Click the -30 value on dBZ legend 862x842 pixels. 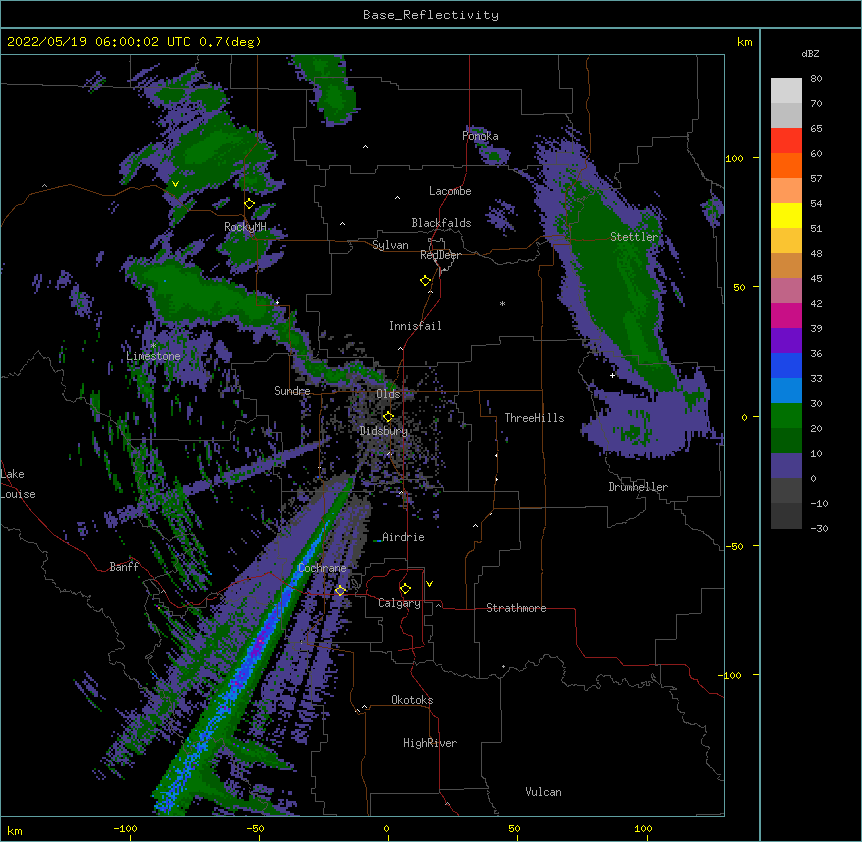(819, 529)
